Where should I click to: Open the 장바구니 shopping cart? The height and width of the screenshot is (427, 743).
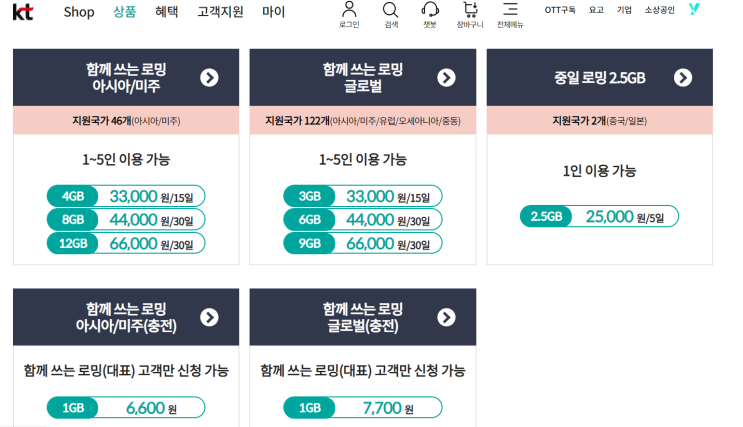[469, 14]
